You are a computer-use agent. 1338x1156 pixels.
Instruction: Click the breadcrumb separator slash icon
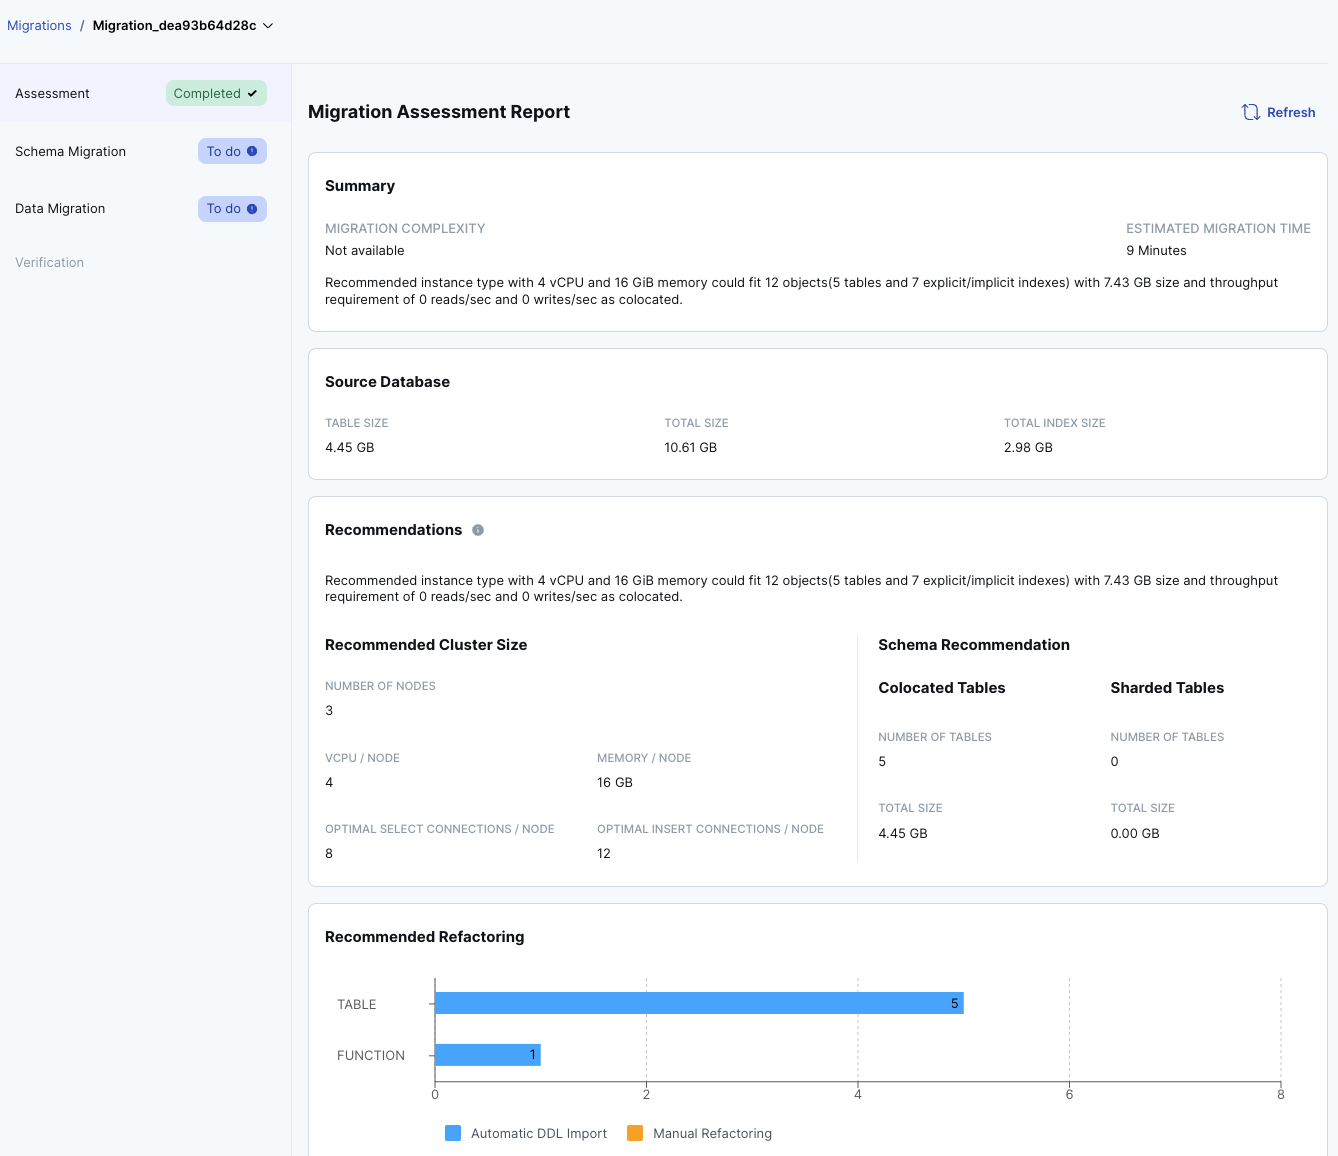(x=81, y=25)
